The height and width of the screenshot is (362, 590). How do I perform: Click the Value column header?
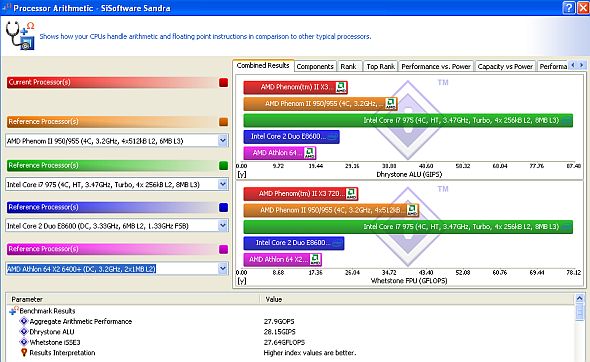click(417, 299)
